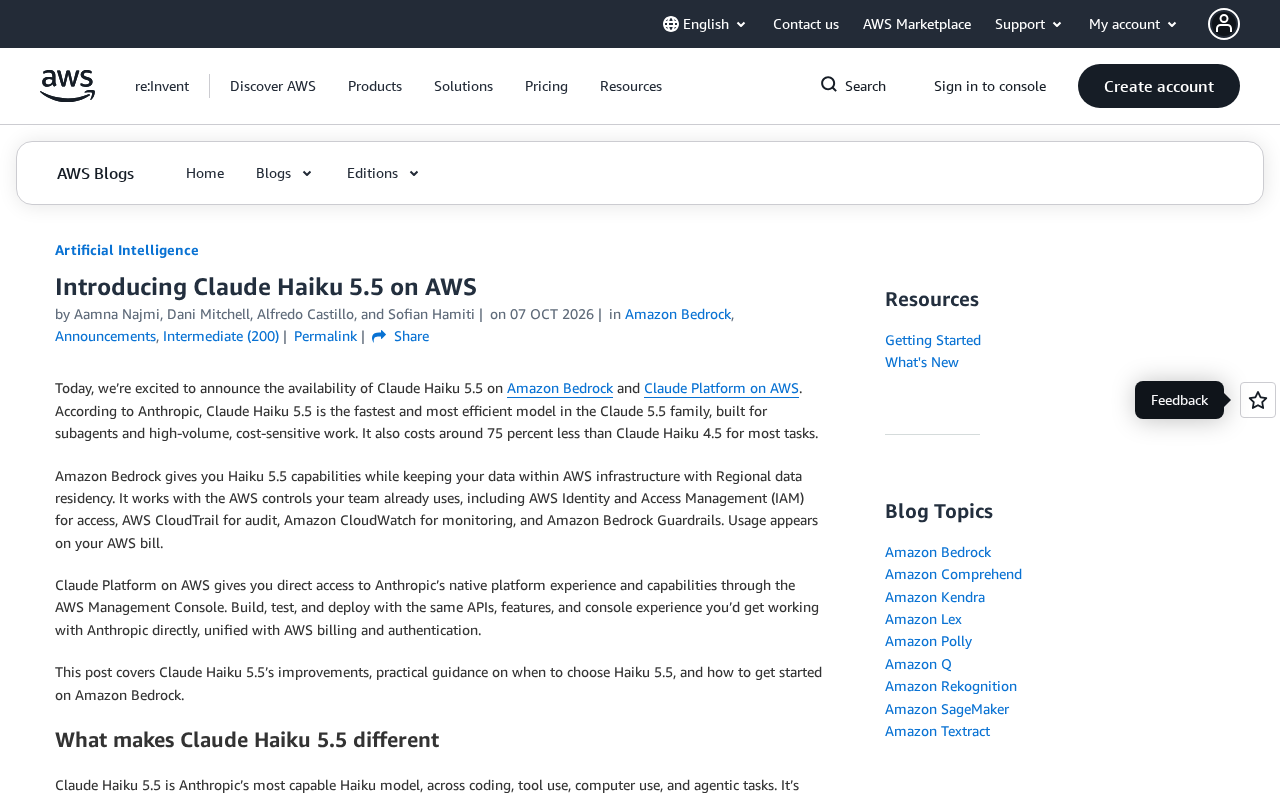Expand the Support menu
The height and width of the screenshot is (800, 1280).
click(1029, 24)
